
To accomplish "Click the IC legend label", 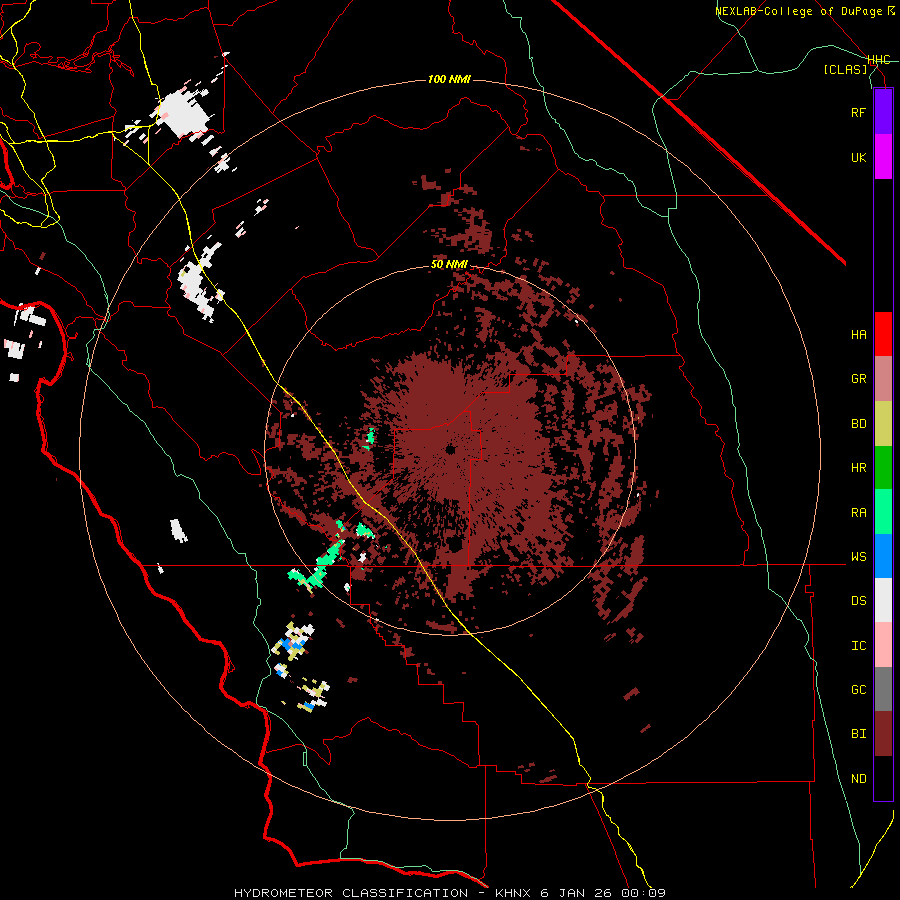I will pyautogui.click(x=859, y=646).
